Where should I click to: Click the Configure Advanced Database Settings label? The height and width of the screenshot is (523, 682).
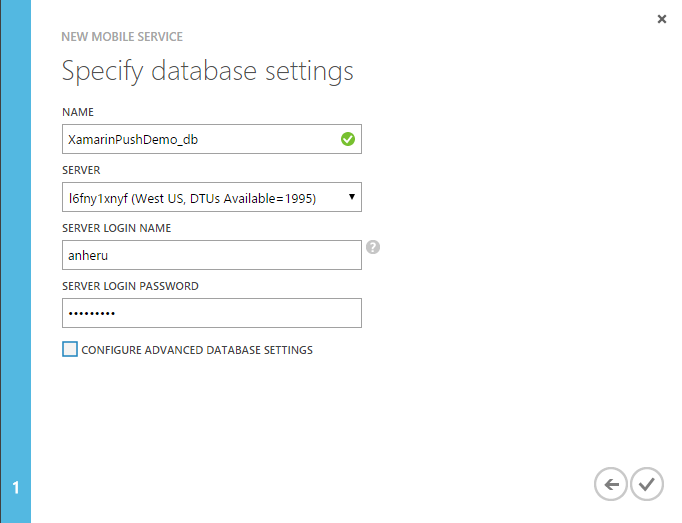coord(197,350)
